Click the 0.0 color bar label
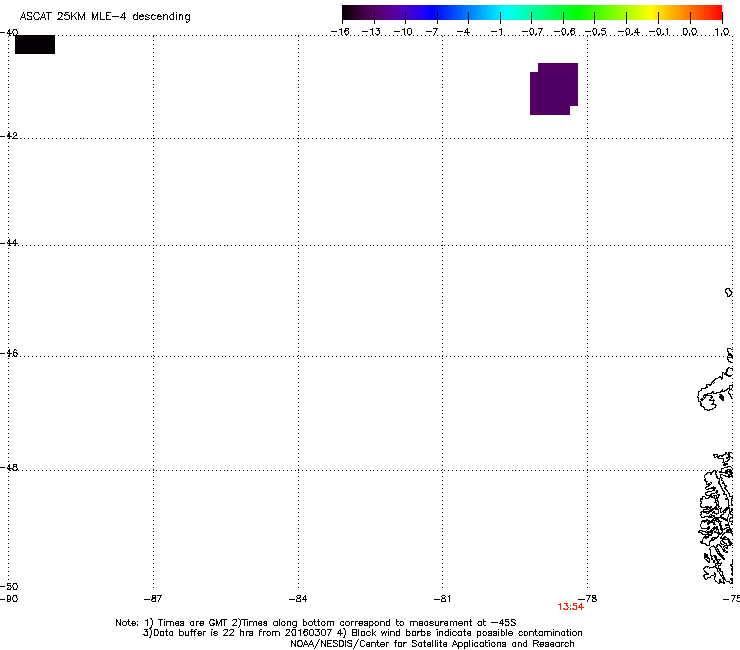The height and width of the screenshot is (650, 740). coord(690,32)
